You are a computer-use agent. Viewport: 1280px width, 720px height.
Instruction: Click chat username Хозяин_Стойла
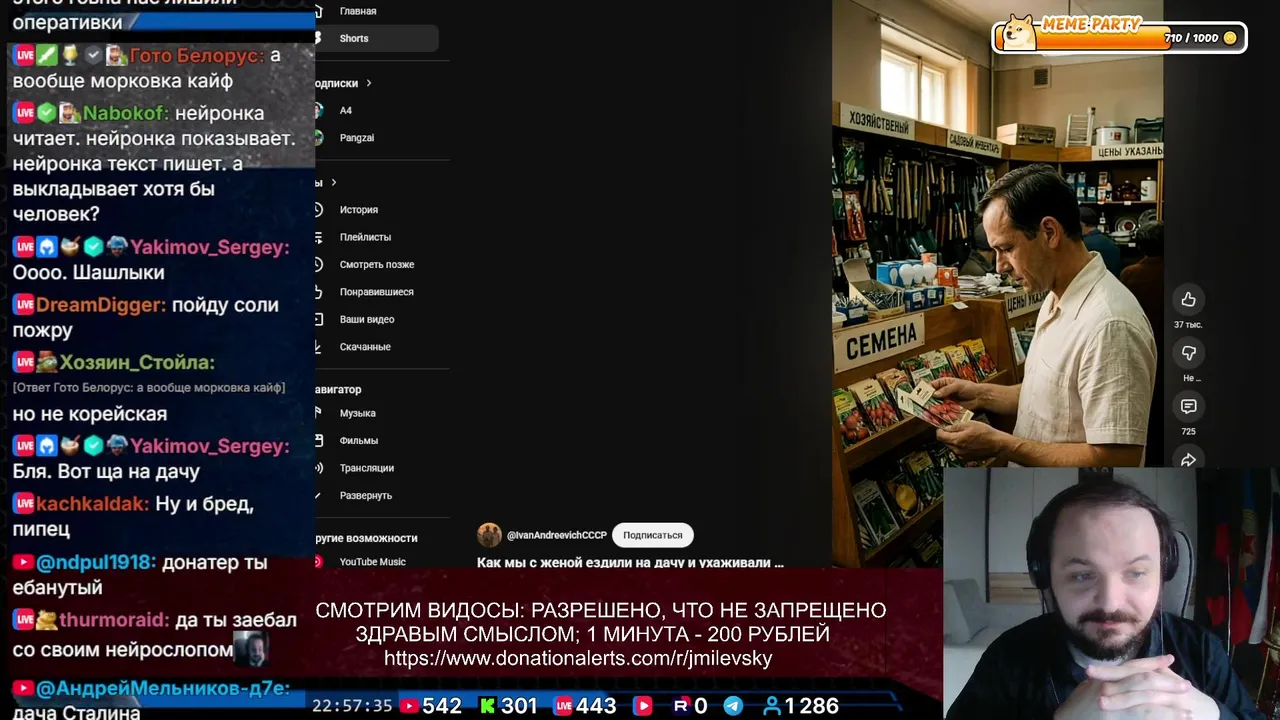pos(137,362)
